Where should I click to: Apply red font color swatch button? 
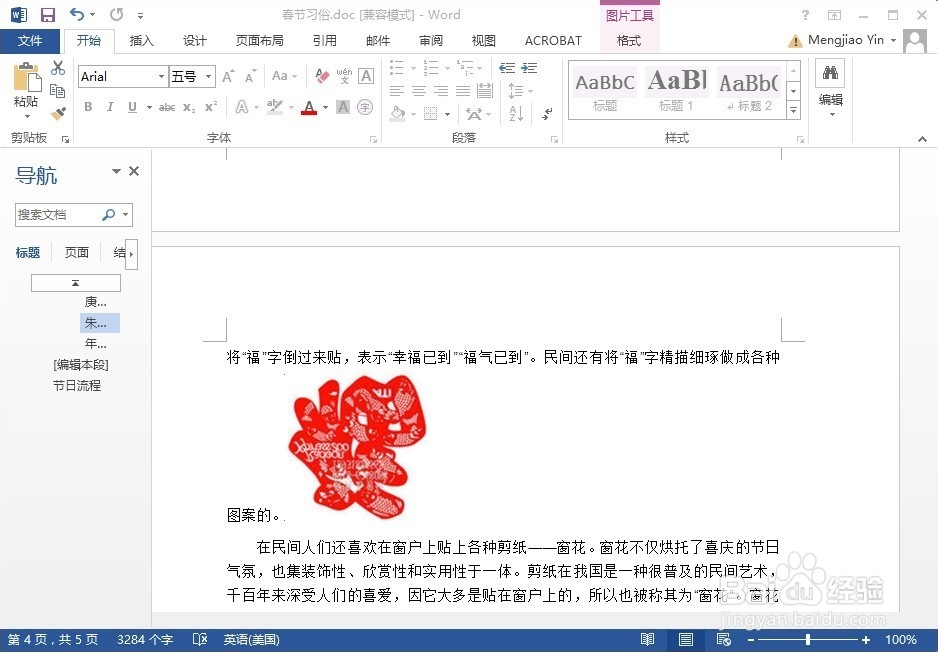tap(309, 107)
